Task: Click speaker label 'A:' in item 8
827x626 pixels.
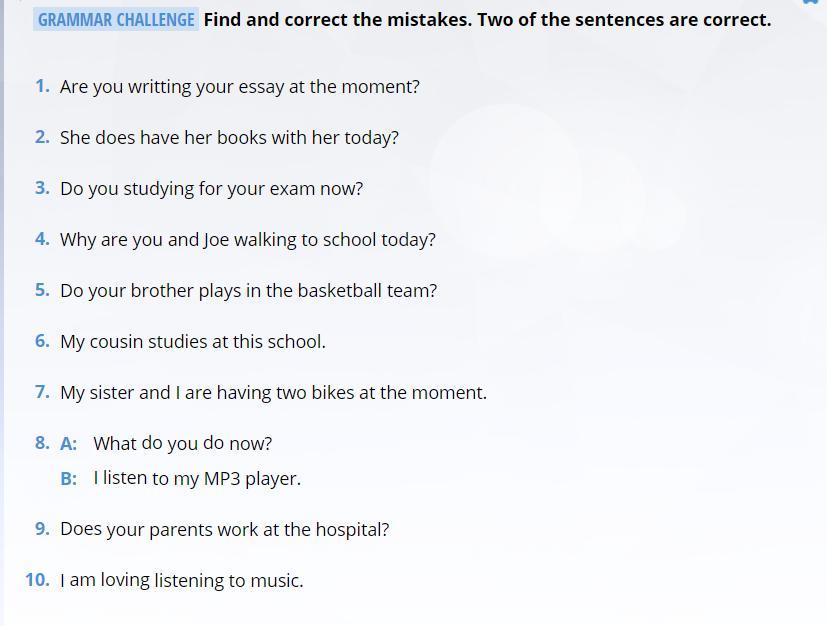Action: [69, 444]
